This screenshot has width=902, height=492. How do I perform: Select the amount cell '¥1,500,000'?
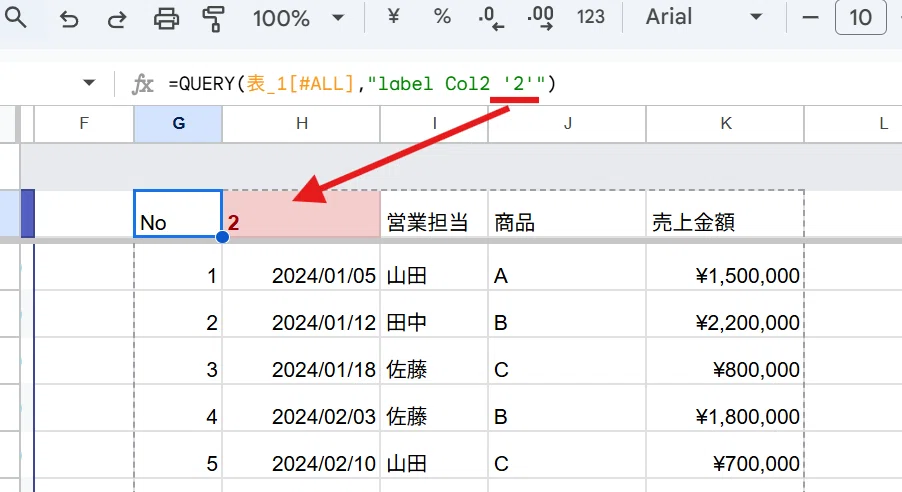[725, 267]
